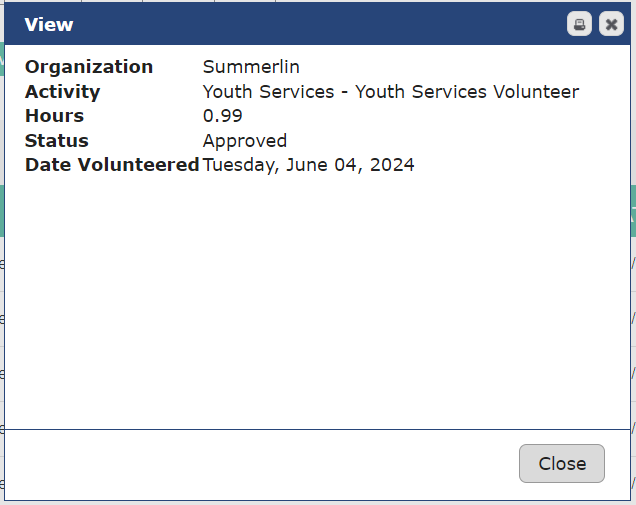The image size is (636, 505).
Task: Click the Status label
Action: tap(56, 141)
